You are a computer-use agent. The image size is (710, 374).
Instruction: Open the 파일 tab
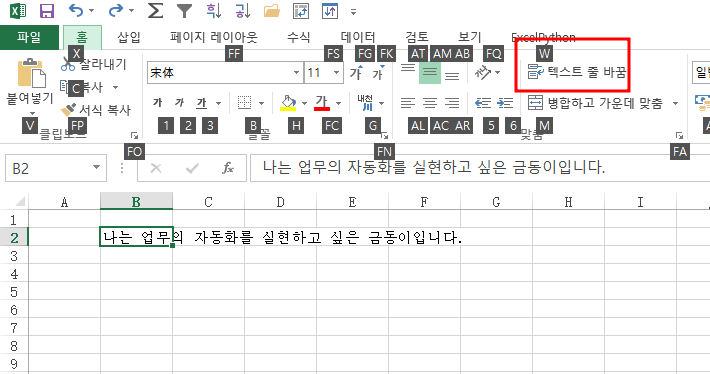tap(29, 37)
